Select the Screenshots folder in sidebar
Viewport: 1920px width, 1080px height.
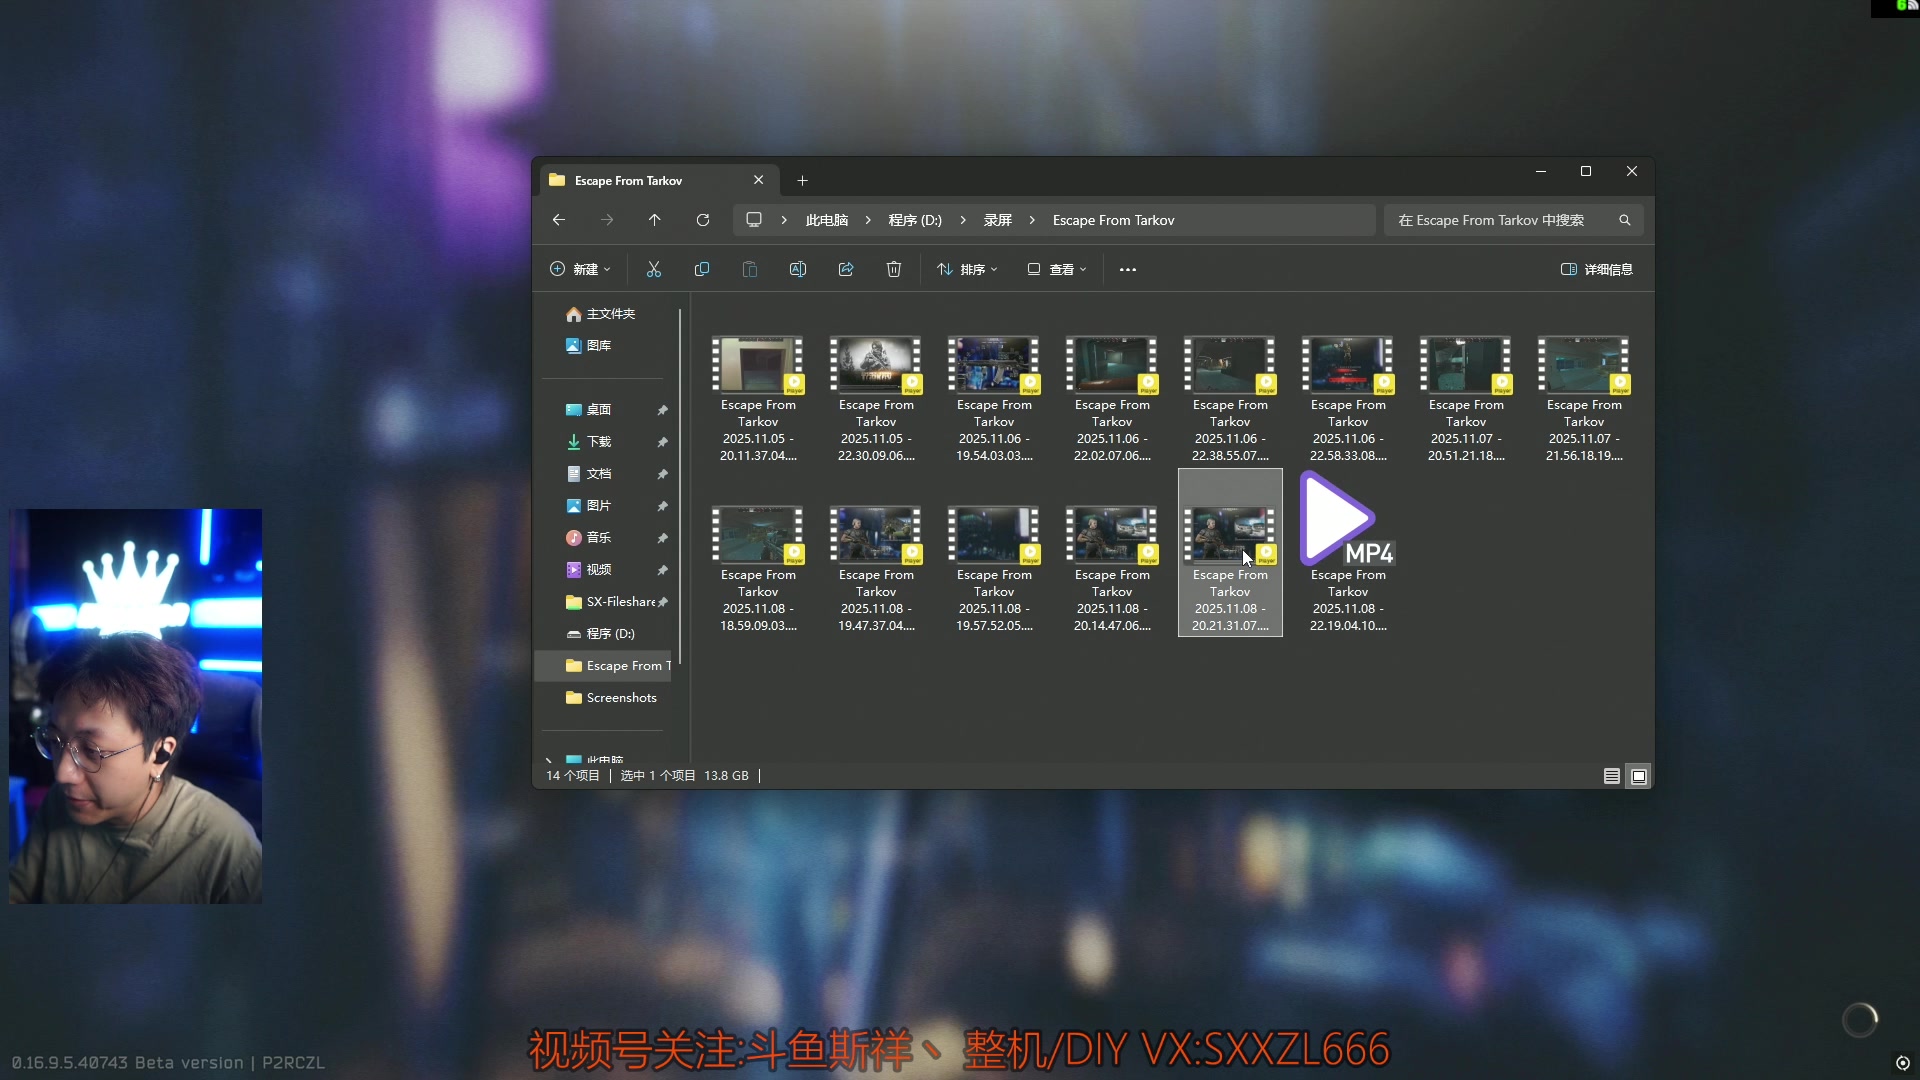[x=621, y=698]
